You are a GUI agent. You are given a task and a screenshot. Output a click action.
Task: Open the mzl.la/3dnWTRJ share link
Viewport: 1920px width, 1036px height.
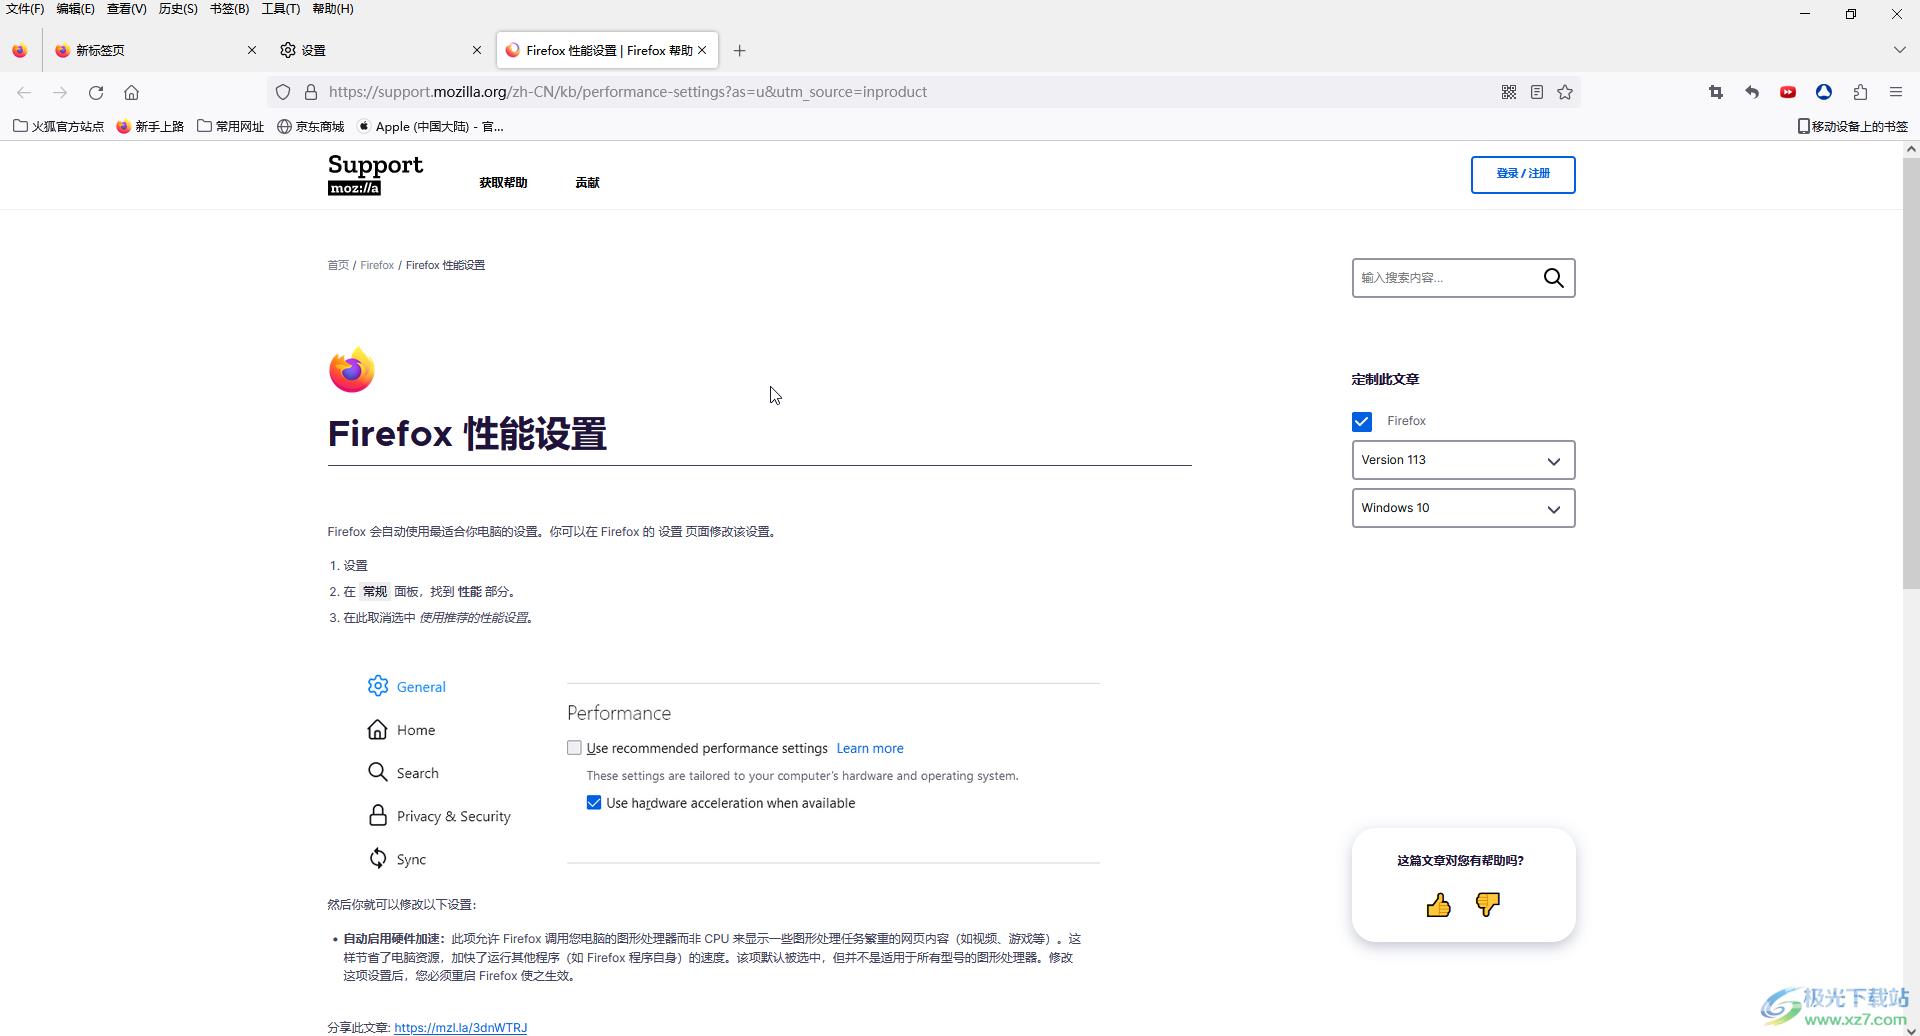coord(460,1027)
